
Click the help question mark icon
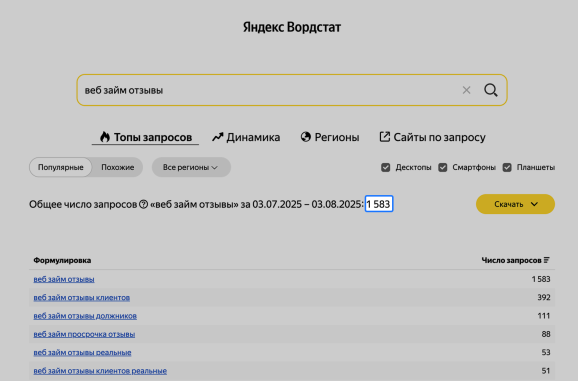(x=143, y=204)
